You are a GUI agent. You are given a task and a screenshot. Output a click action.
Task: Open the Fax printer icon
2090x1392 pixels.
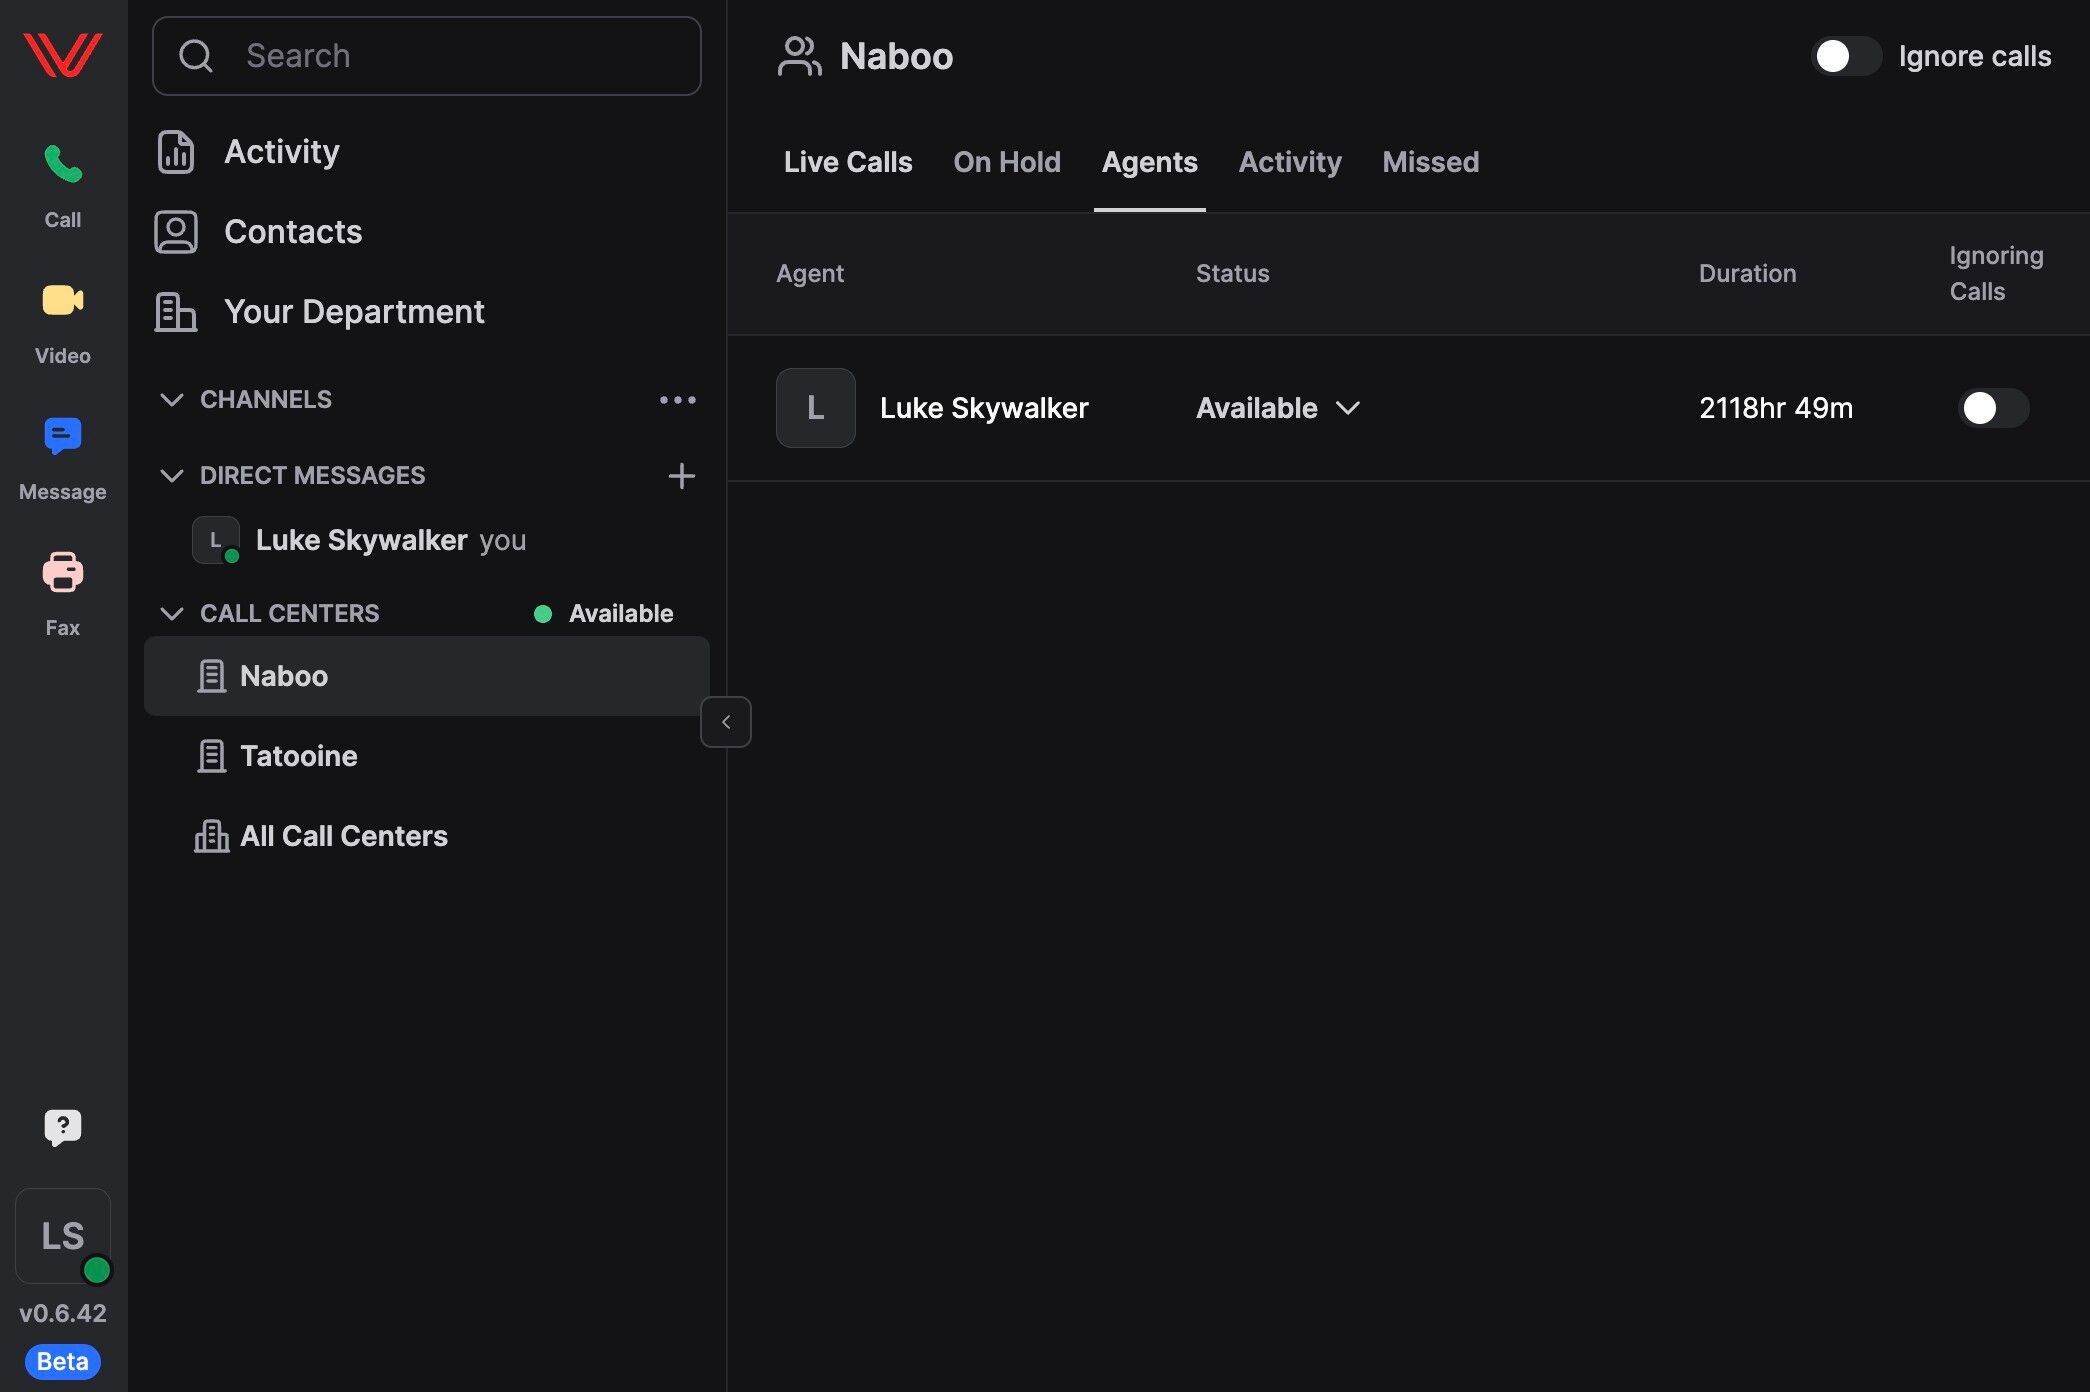click(x=62, y=572)
